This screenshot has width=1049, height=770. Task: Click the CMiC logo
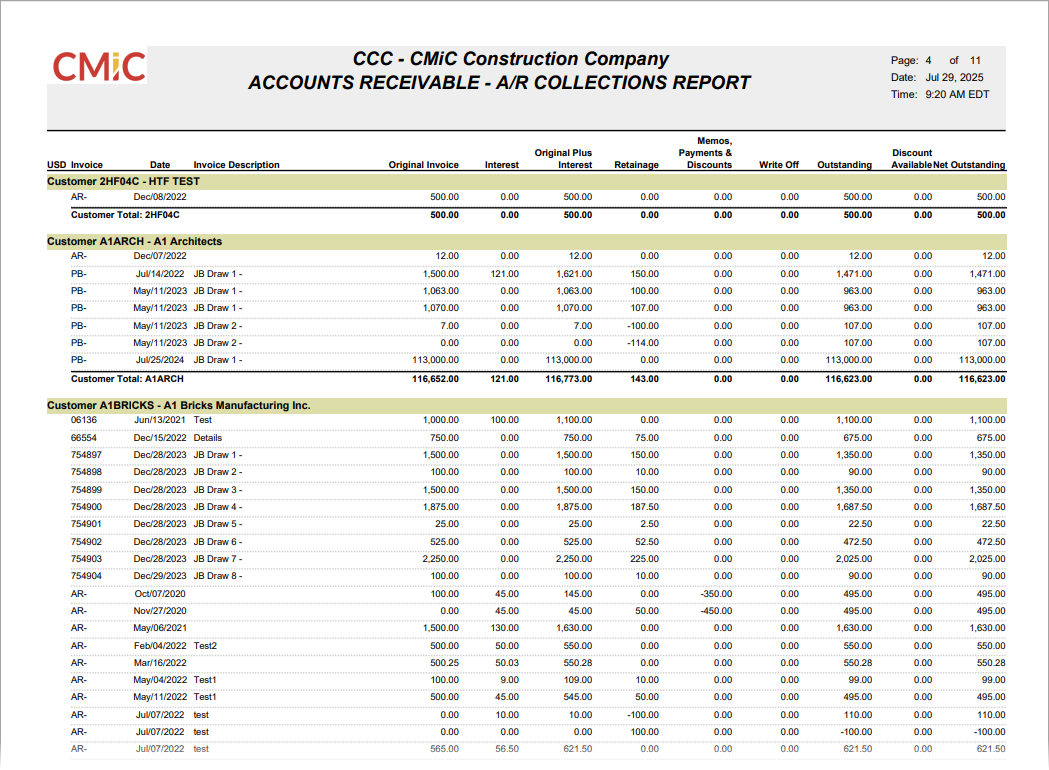click(x=97, y=67)
